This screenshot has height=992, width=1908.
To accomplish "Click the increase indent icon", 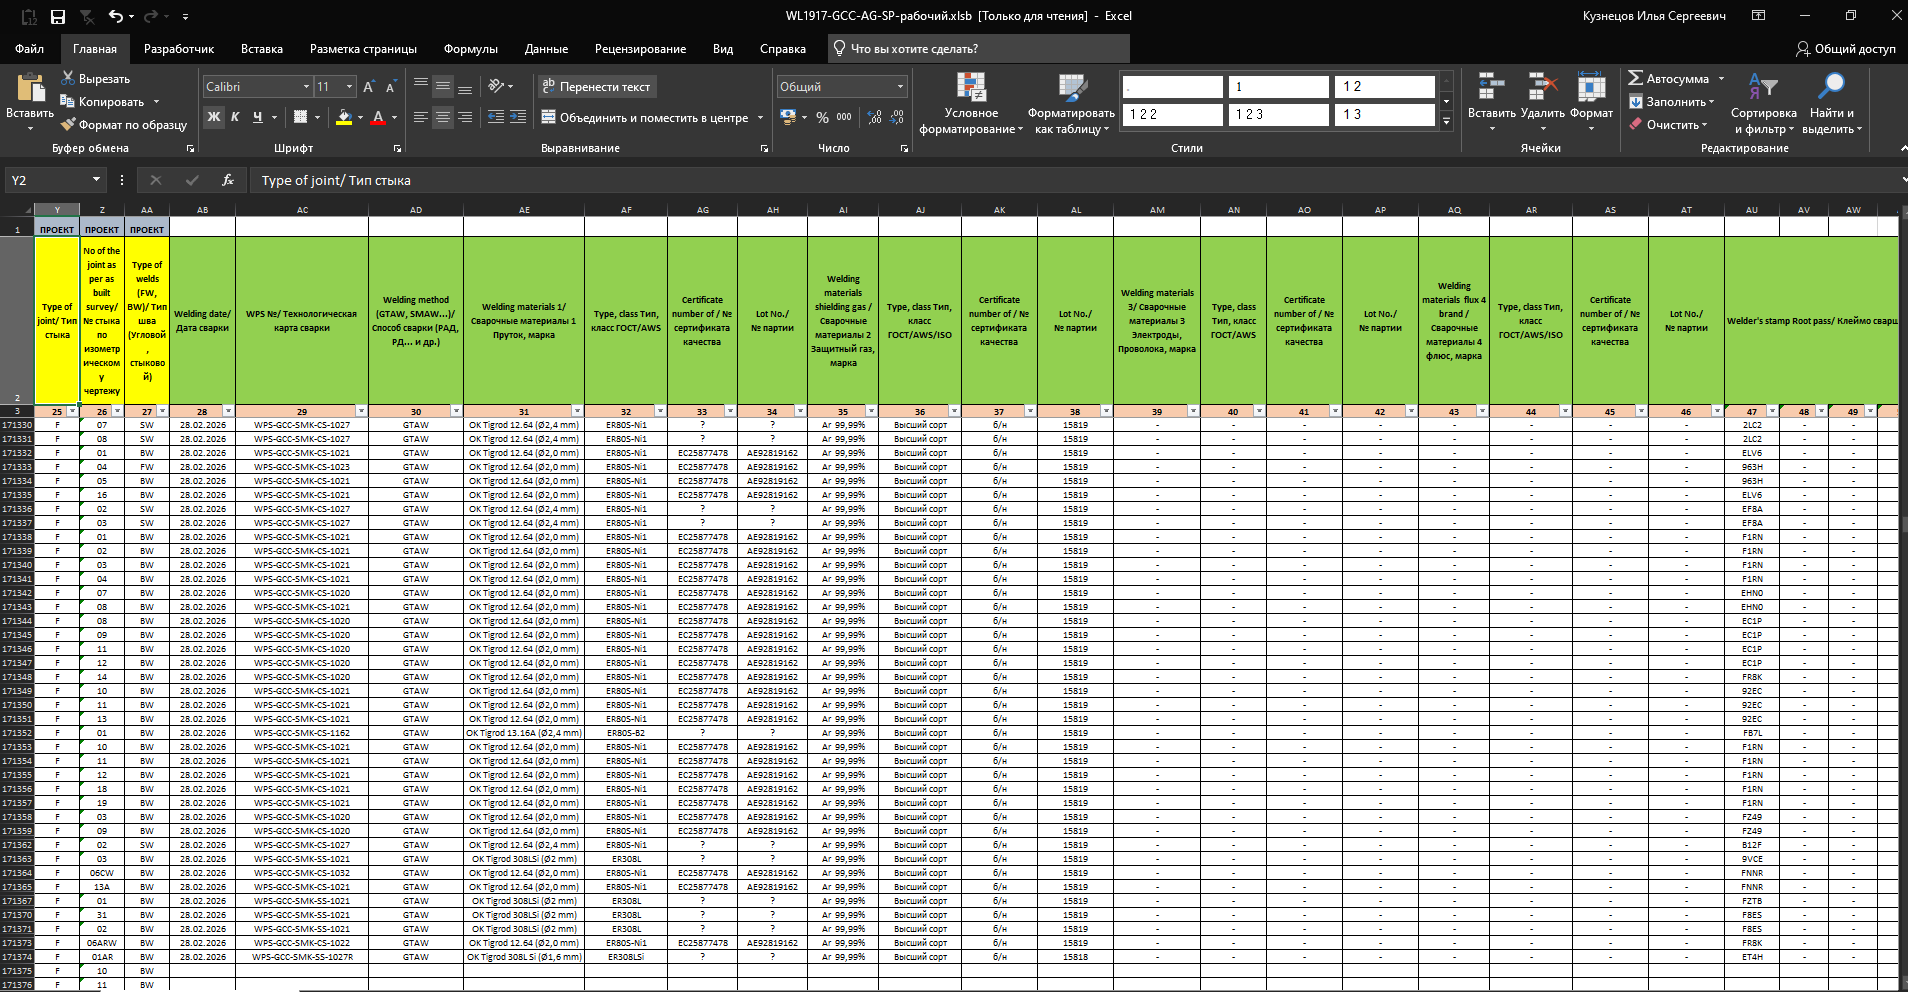I will tap(517, 117).
